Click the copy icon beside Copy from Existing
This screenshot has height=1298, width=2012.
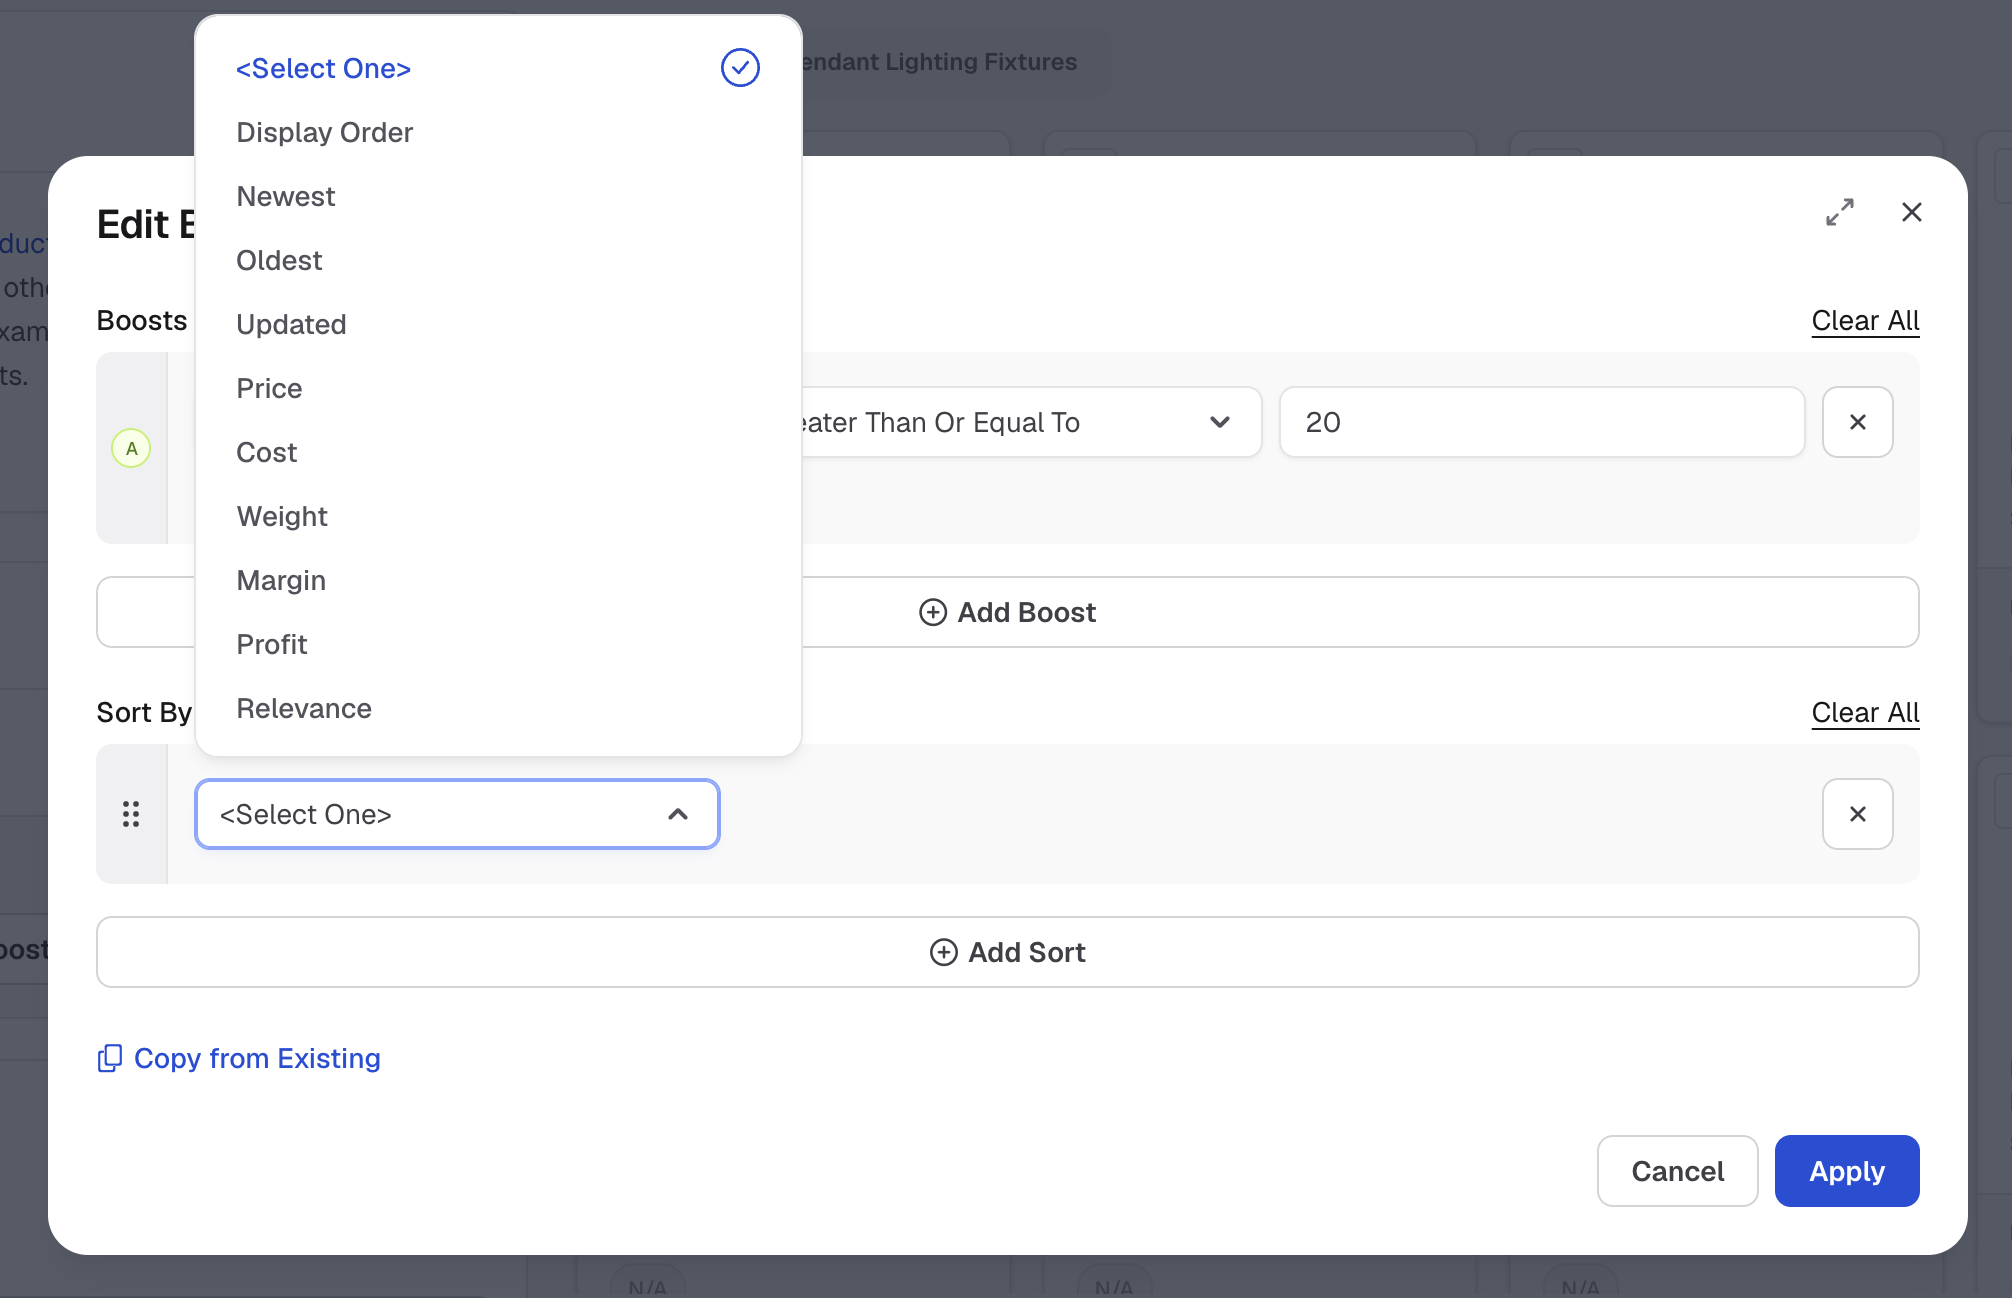click(x=110, y=1058)
